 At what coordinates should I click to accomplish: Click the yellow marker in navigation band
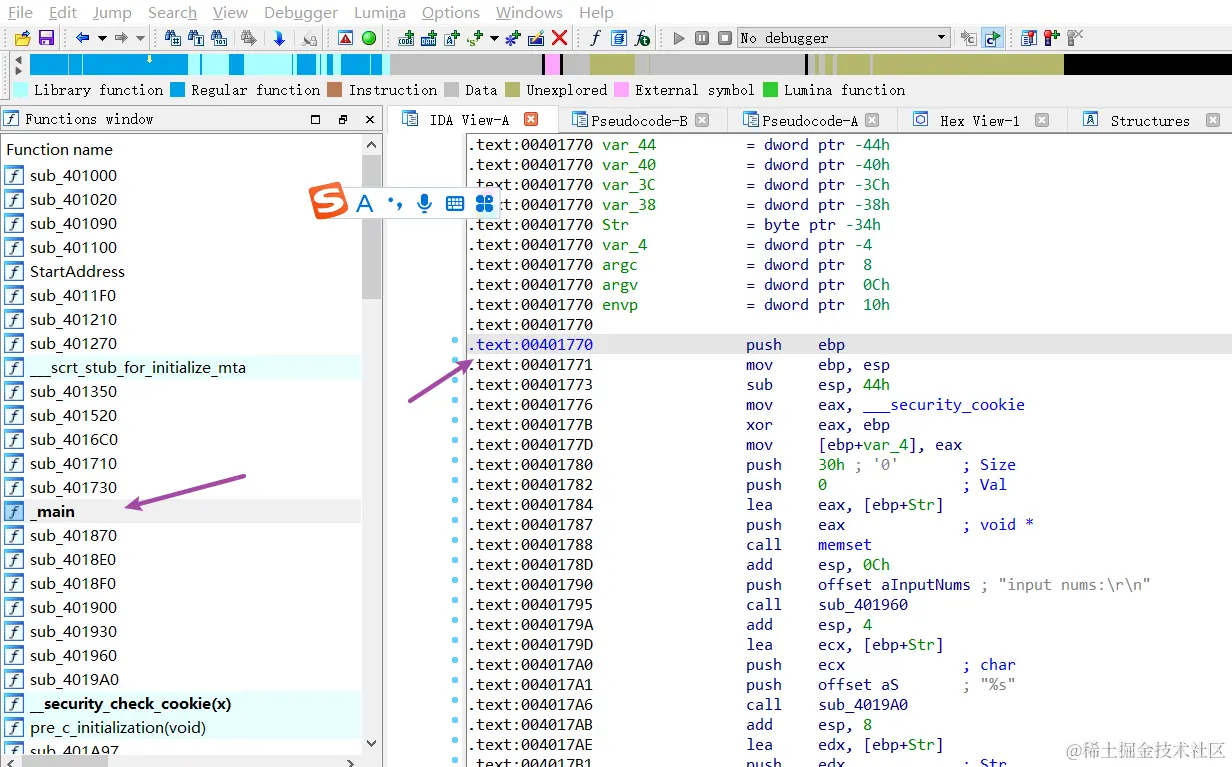[150, 59]
